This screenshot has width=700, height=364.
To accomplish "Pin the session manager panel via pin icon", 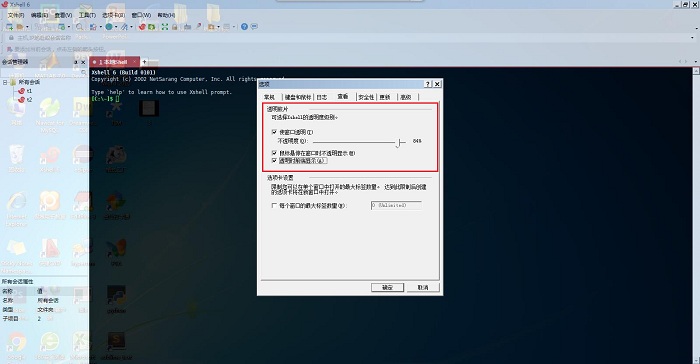I will click(75, 62).
